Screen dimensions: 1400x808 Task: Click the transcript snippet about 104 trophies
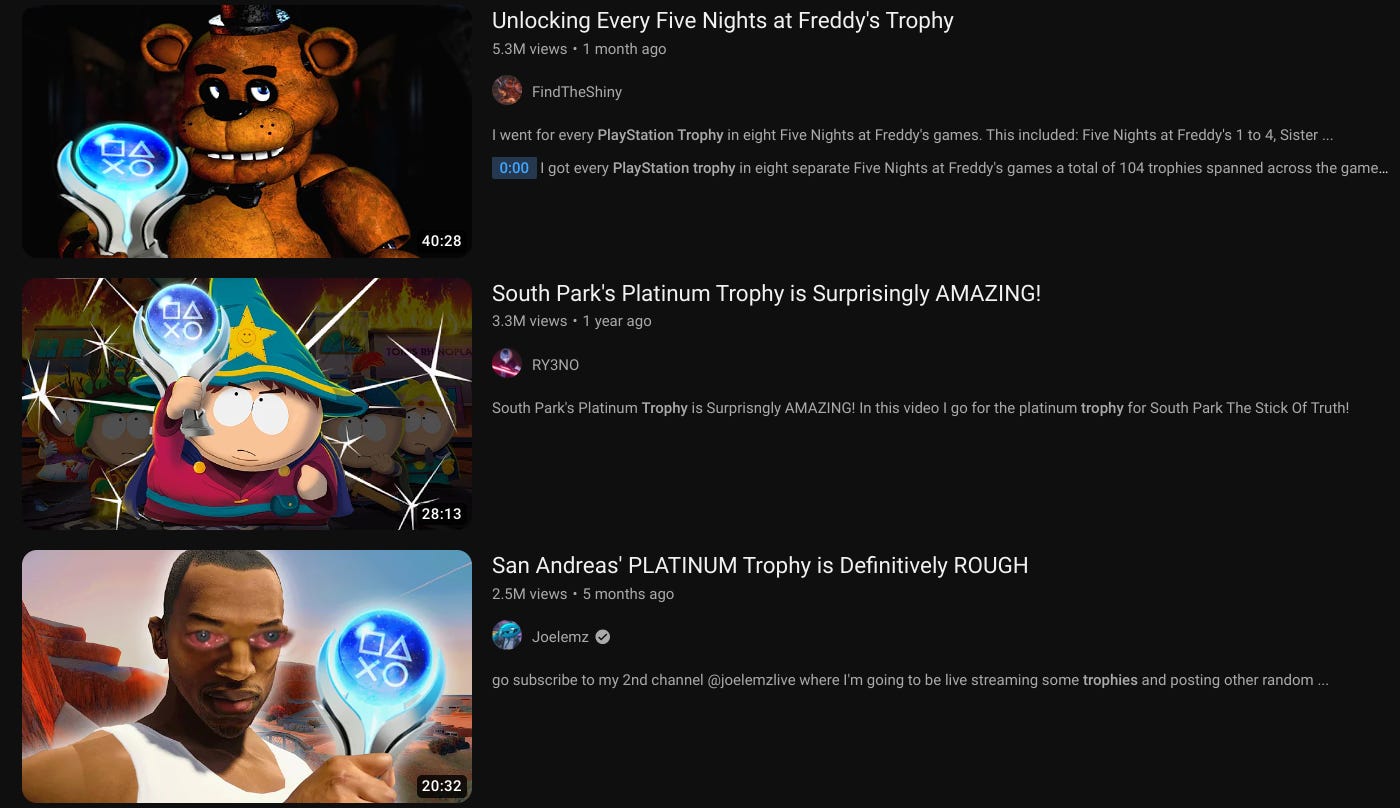tap(964, 168)
